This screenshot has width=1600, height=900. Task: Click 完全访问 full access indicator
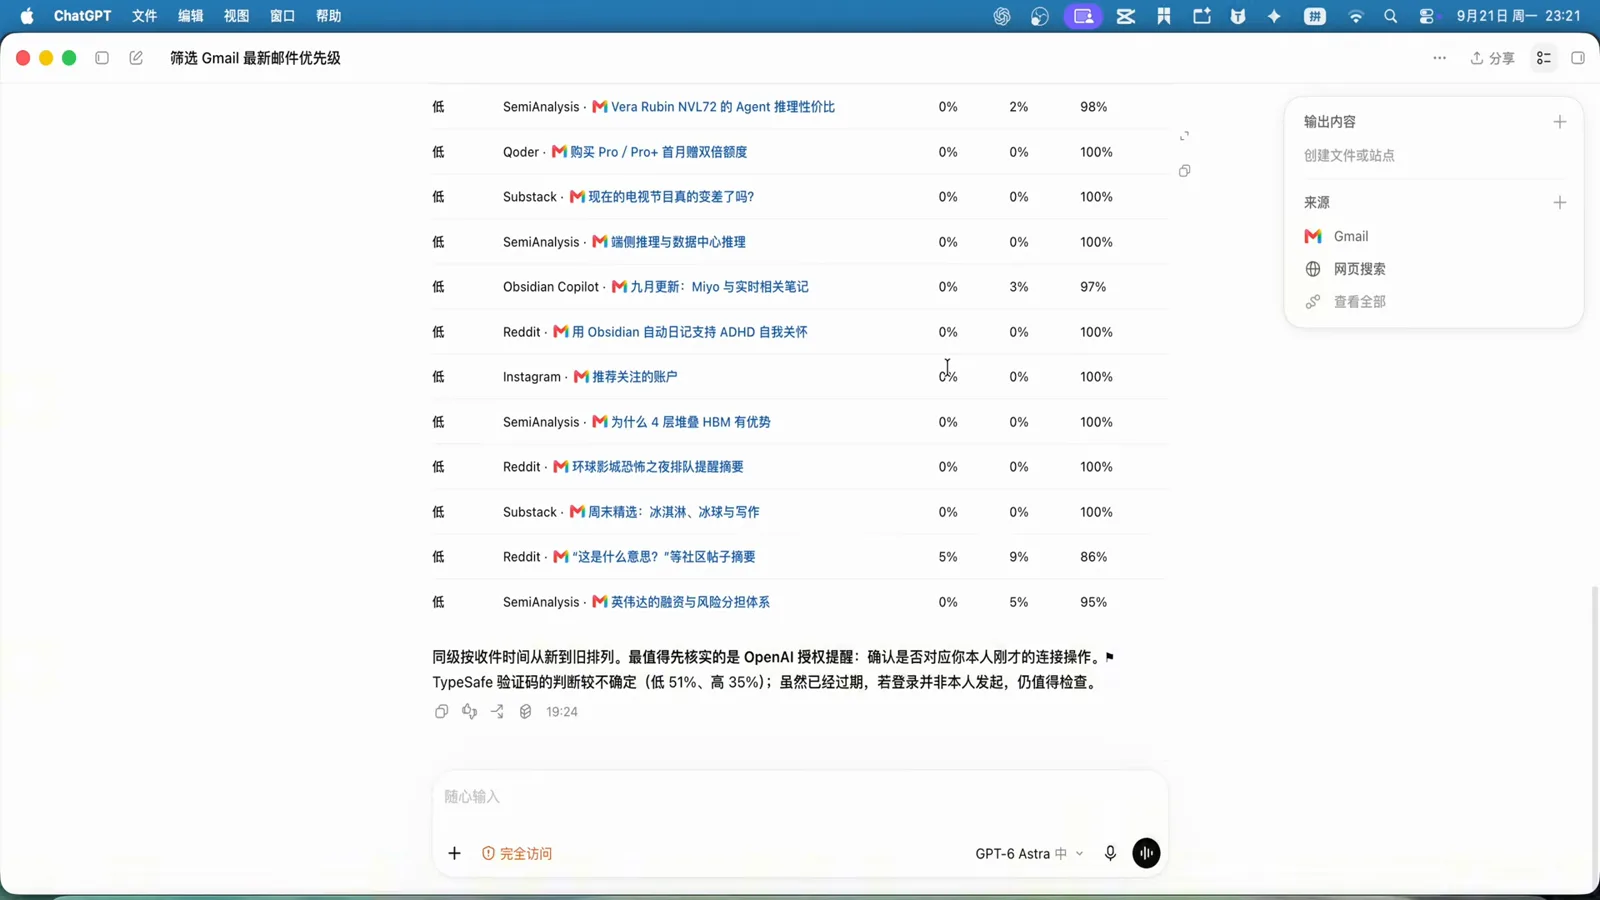517,853
